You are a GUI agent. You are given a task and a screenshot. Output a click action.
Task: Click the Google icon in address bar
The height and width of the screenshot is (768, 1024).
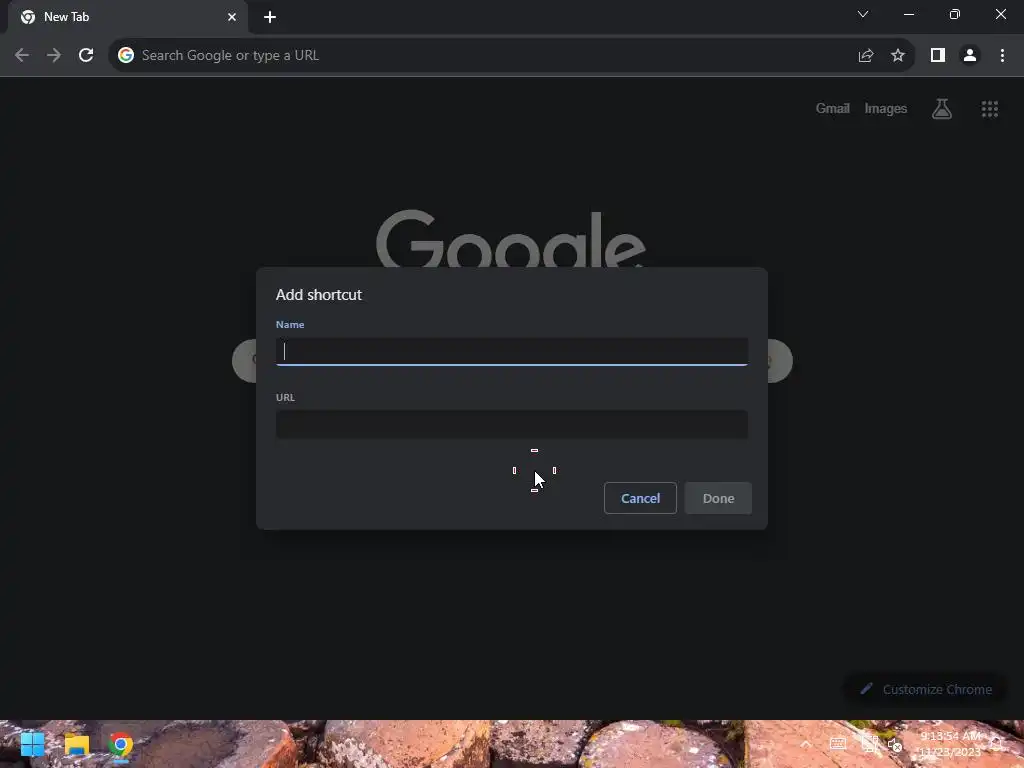(126, 56)
